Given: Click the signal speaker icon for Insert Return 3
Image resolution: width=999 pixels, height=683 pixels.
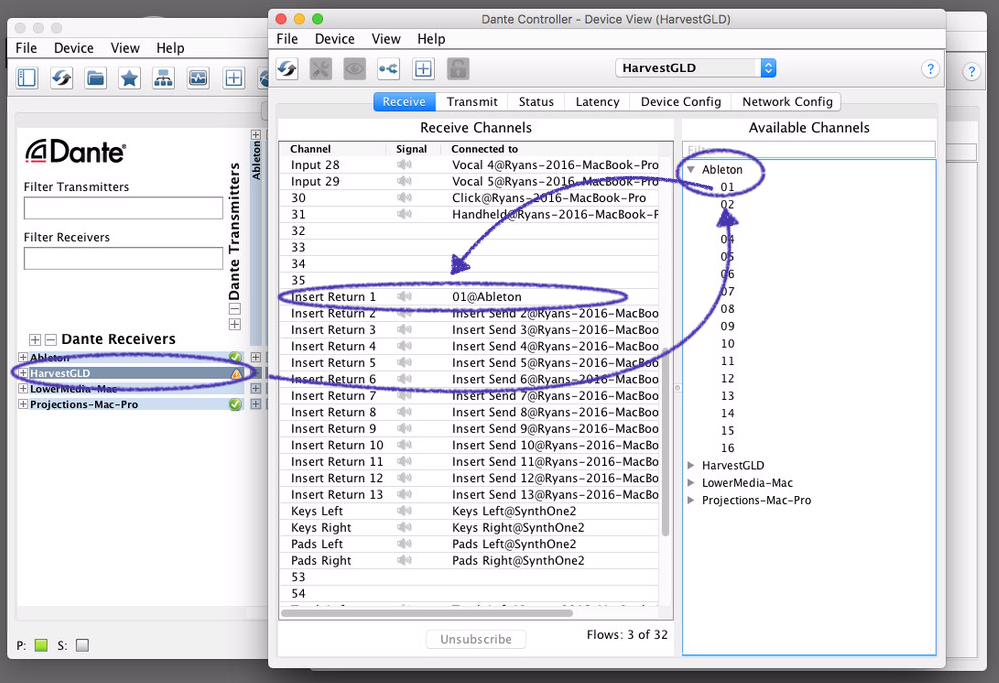Looking at the screenshot, I should pyautogui.click(x=404, y=329).
